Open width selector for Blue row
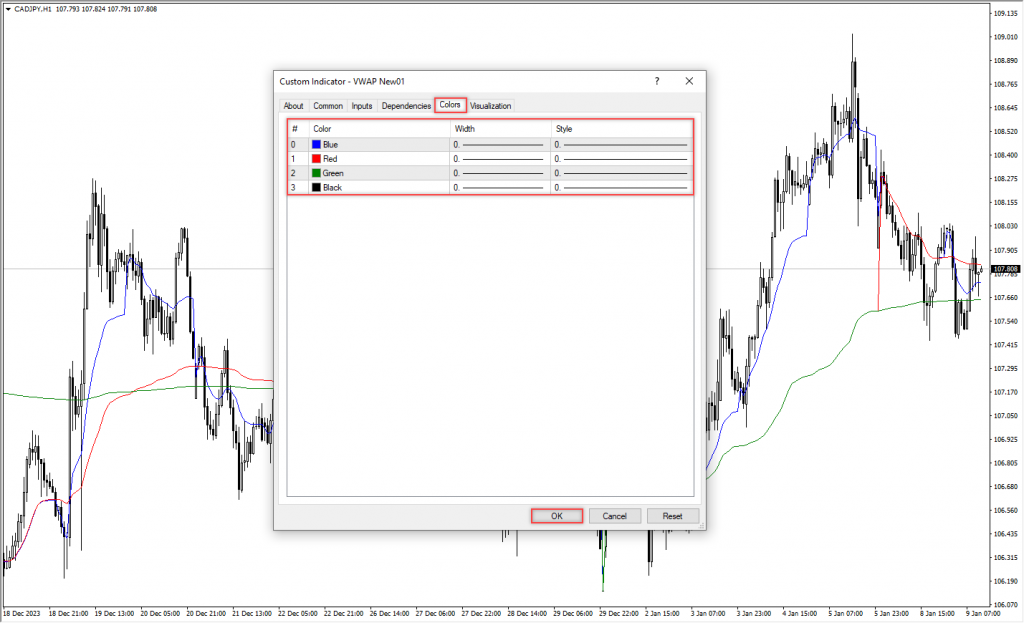This screenshot has height=623, width=1024. pos(500,144)
